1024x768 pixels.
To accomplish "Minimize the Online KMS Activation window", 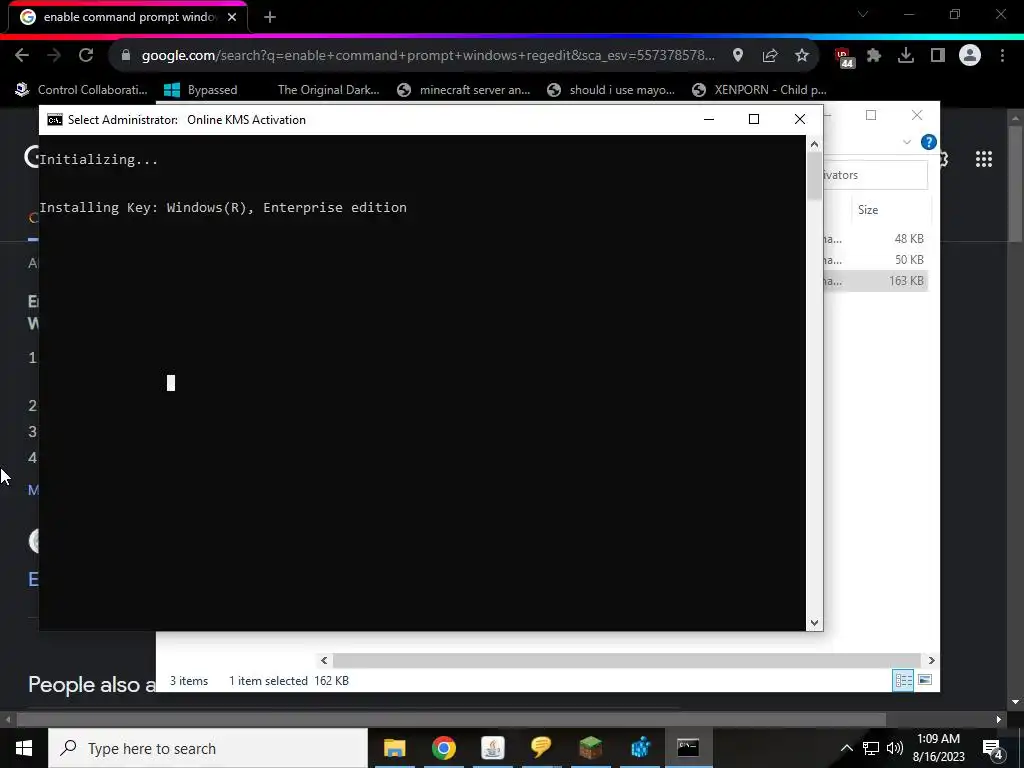I will (709, 119).
